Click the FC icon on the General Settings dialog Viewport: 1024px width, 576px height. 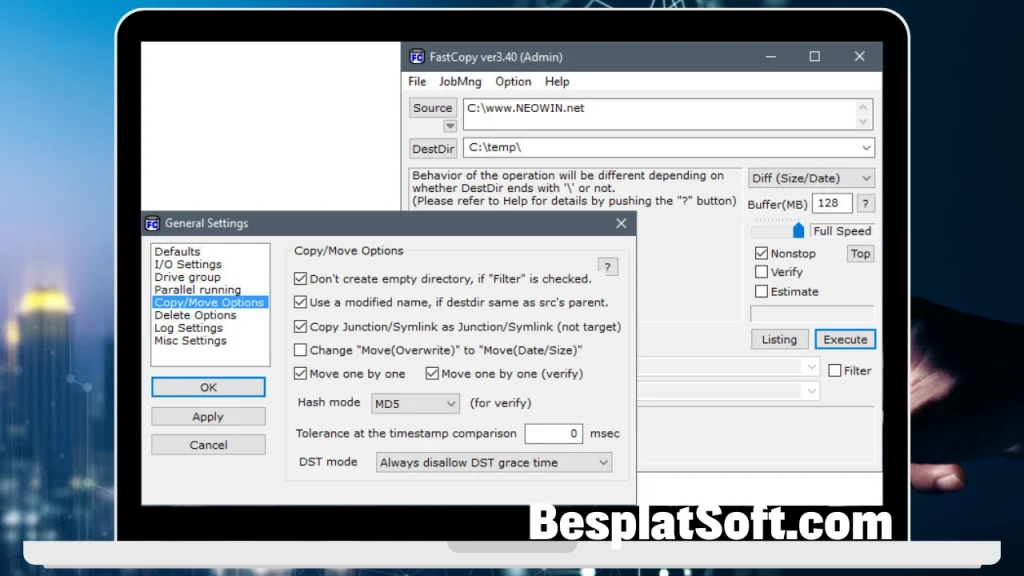point(151,223)
